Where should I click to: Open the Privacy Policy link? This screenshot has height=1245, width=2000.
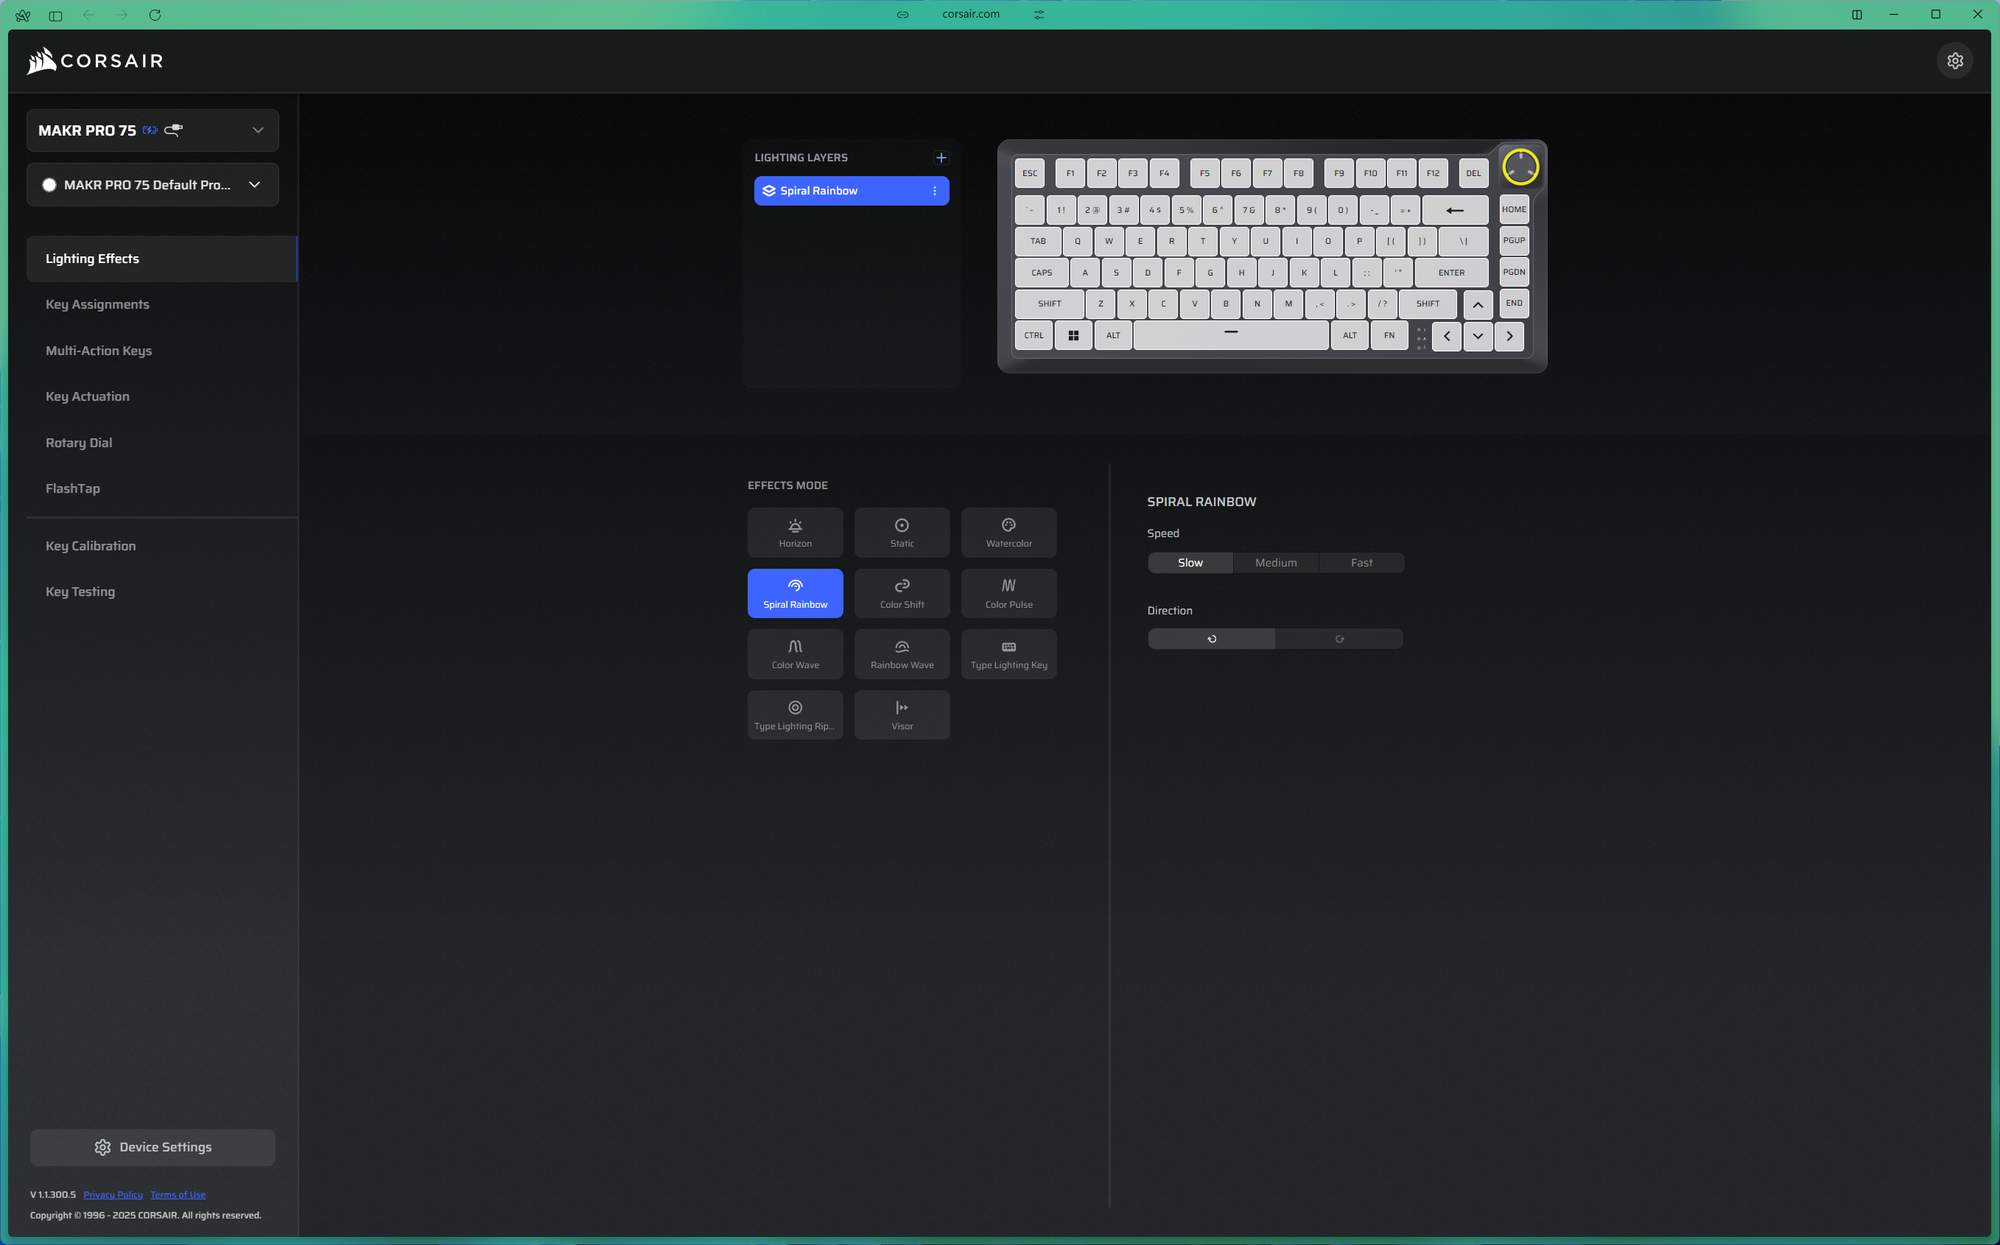(x=113, y=1195)
